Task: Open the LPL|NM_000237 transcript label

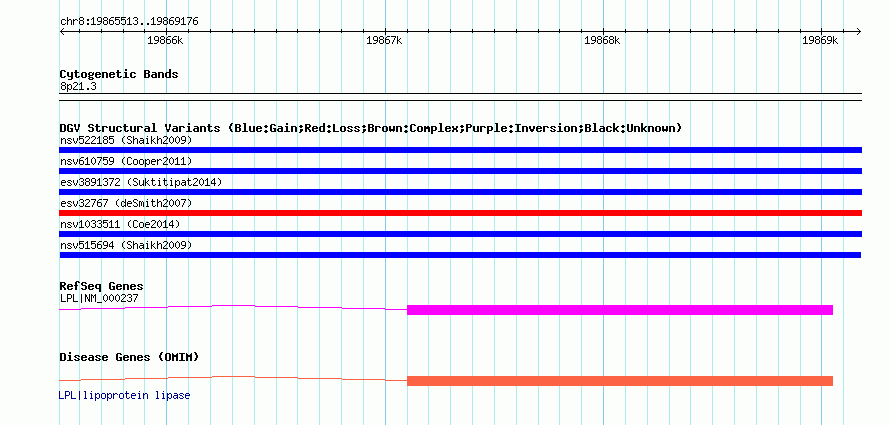Action: coord(99,298)
